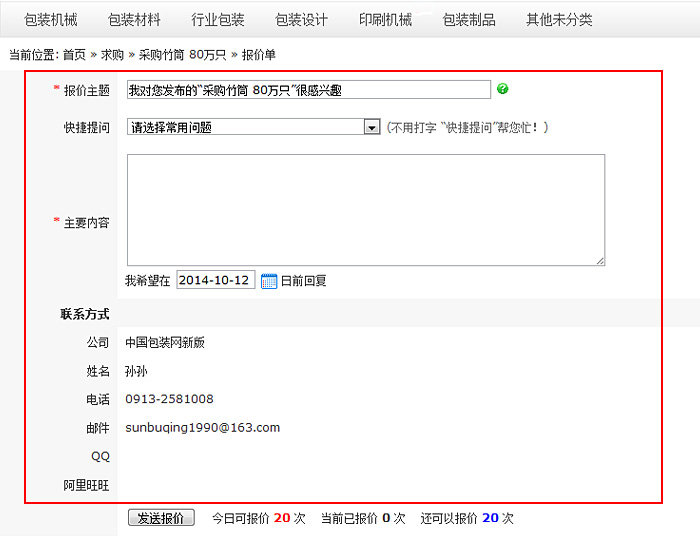Open the 包装机械 category tab

point(51,19)
